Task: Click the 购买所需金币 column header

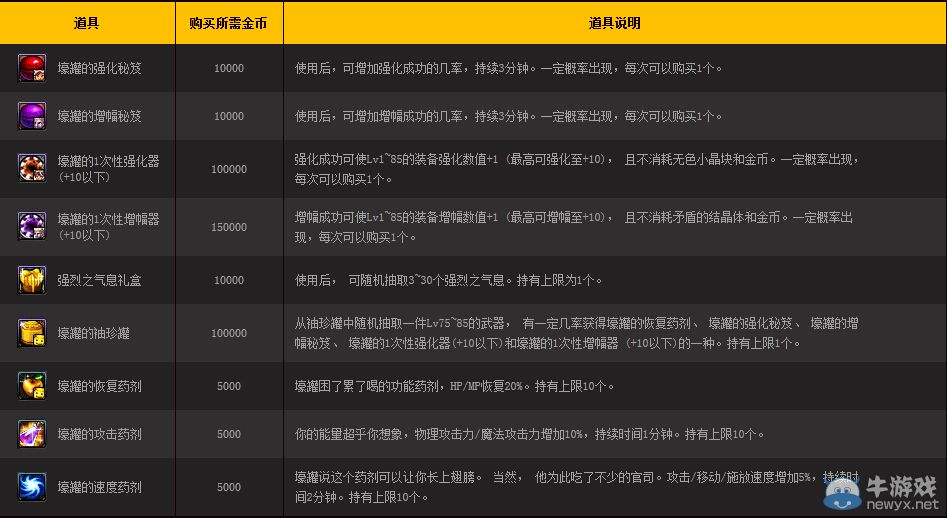Action: click(228, 23)
